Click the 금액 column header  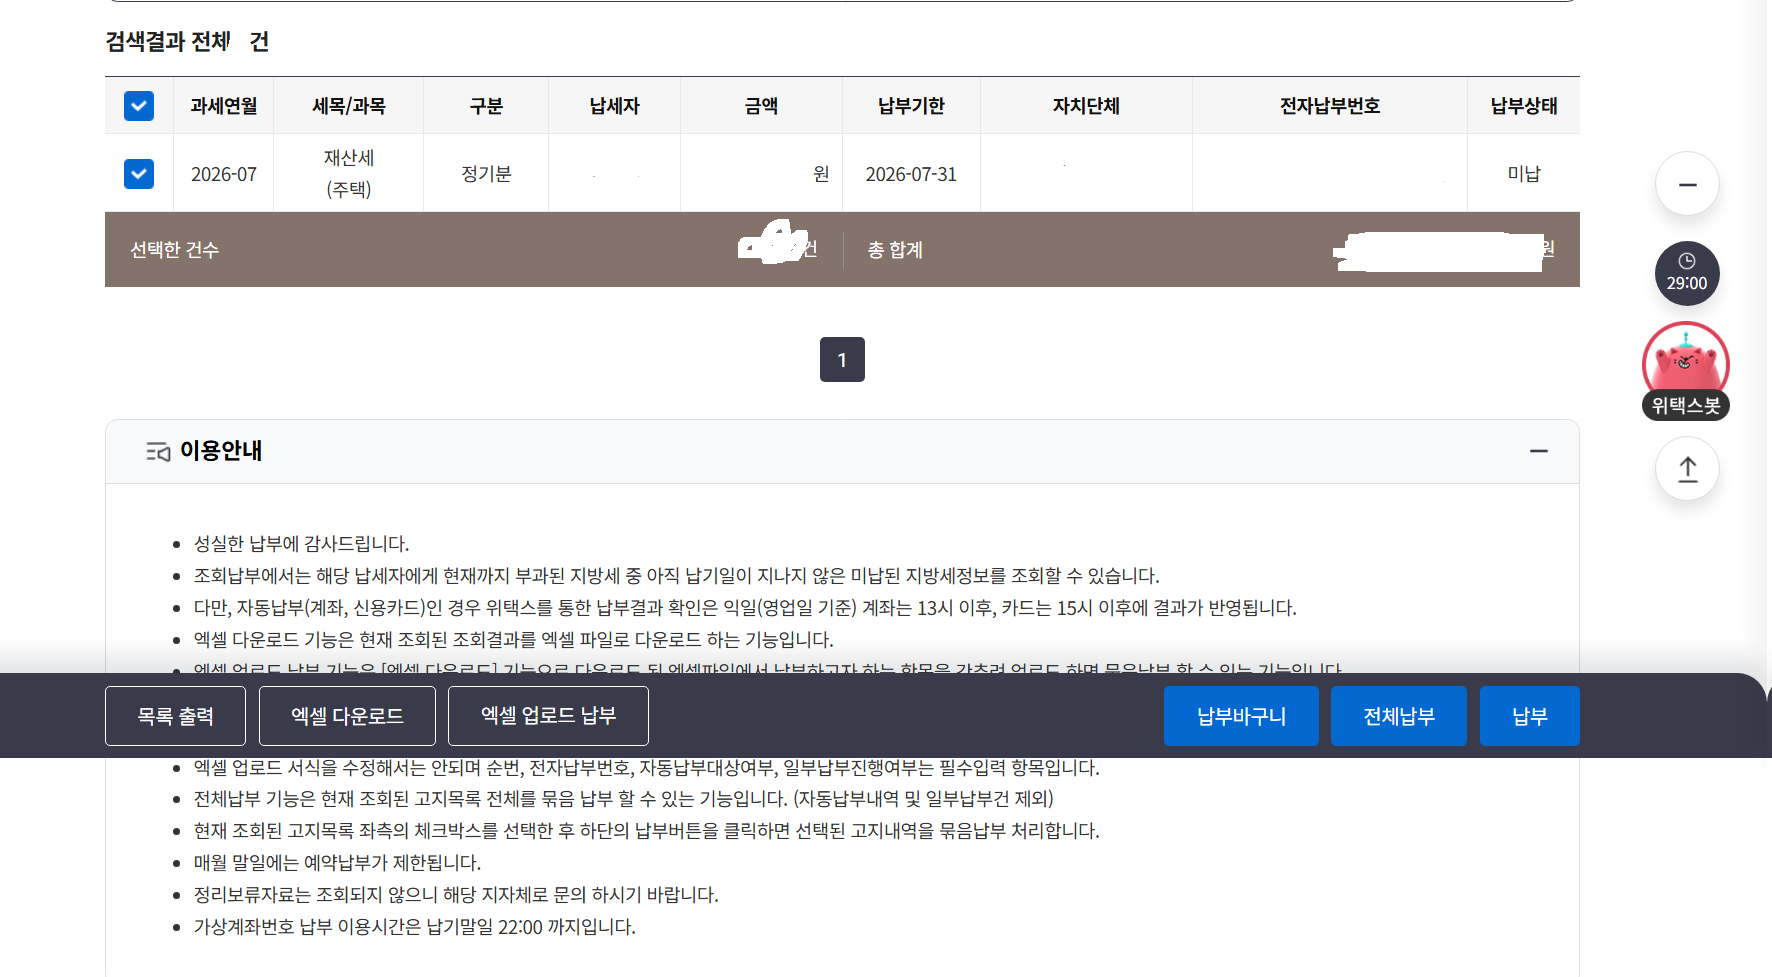761,106
